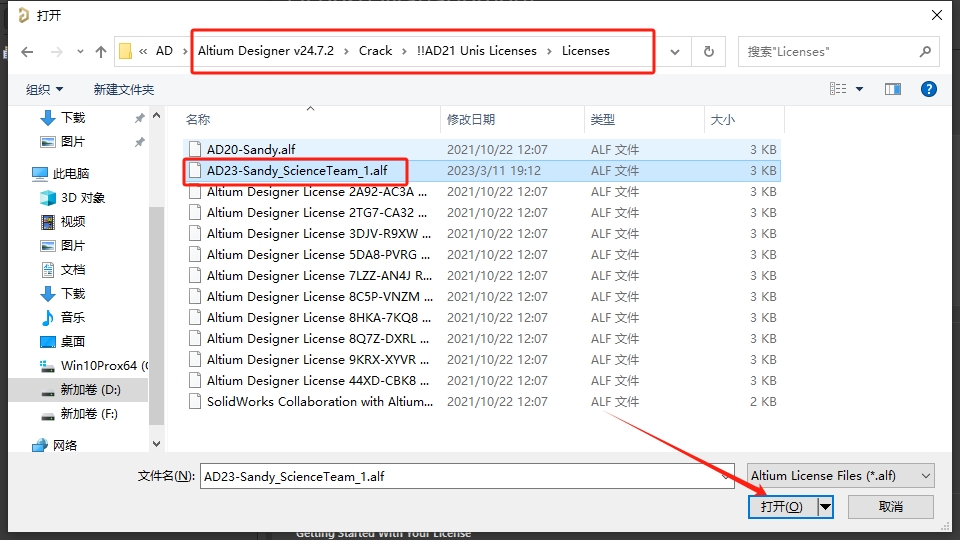Open 图片 under 此电脑
Viewport: 960px width, 540px height.
click(x=73, y=246)
